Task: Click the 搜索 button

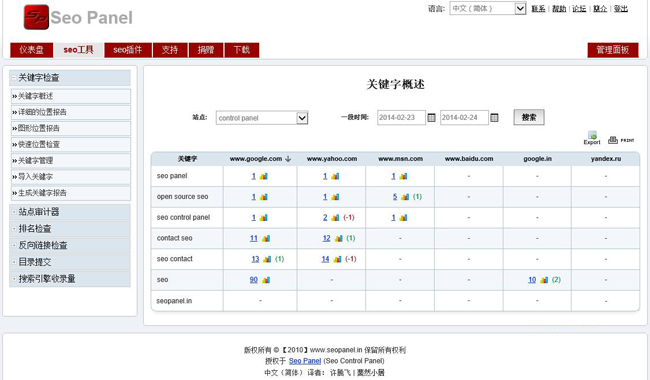Action: pyautogui.click(x=529, y=117)
